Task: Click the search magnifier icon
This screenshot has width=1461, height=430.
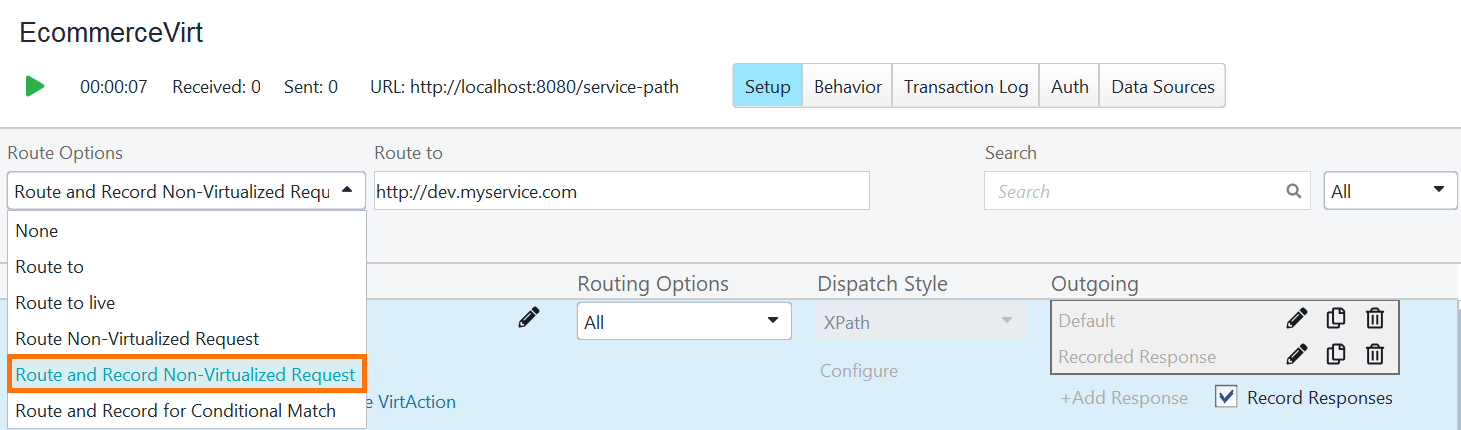Action: pos(1293,191)
